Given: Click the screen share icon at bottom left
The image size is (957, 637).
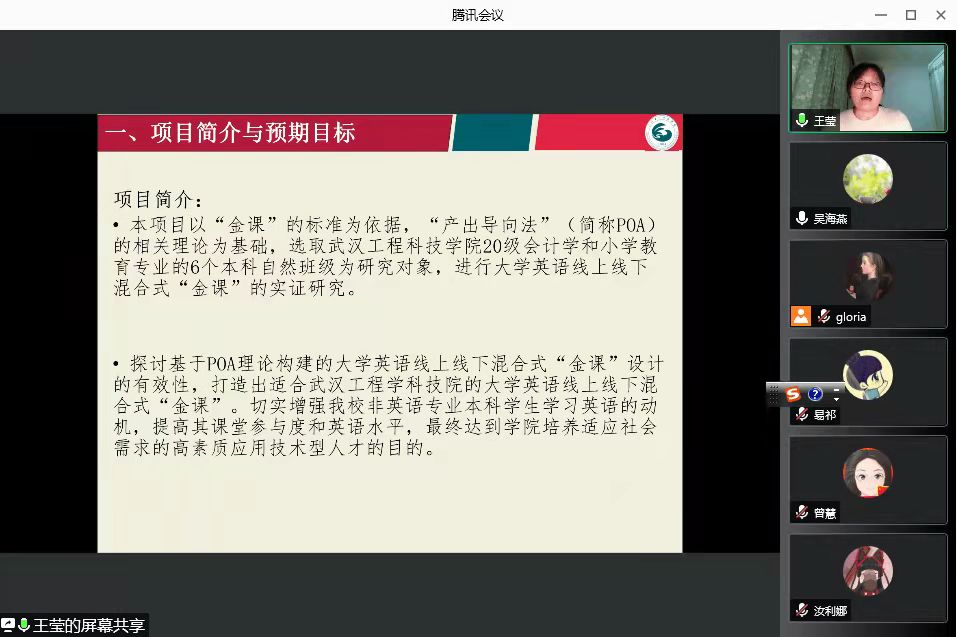Looking at the screenshot, I should (x=8, y=625).
